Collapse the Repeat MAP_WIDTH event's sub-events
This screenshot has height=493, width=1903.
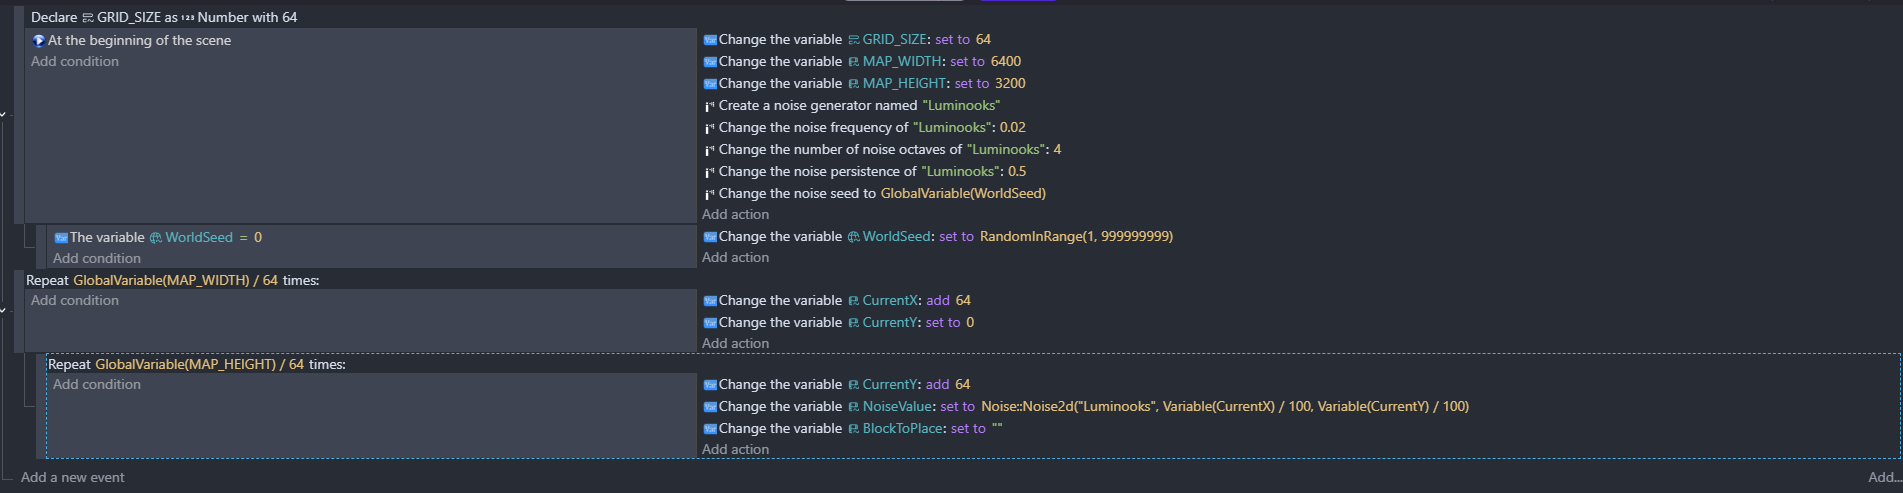(4, 311)
